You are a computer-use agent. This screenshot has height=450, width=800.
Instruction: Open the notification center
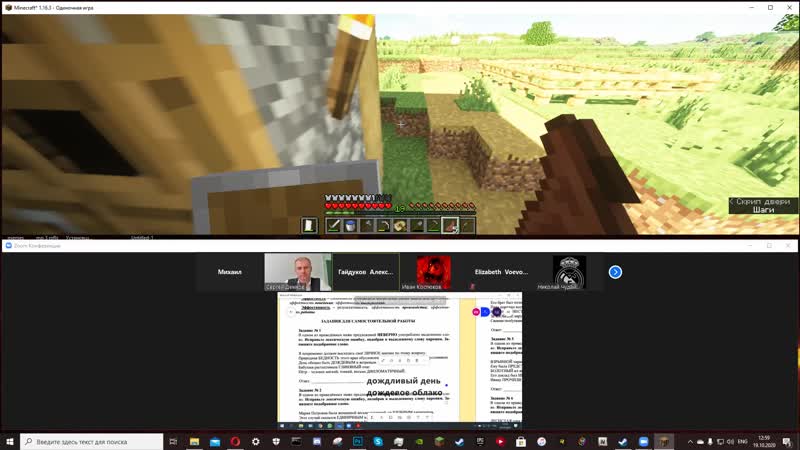(787, 441)
